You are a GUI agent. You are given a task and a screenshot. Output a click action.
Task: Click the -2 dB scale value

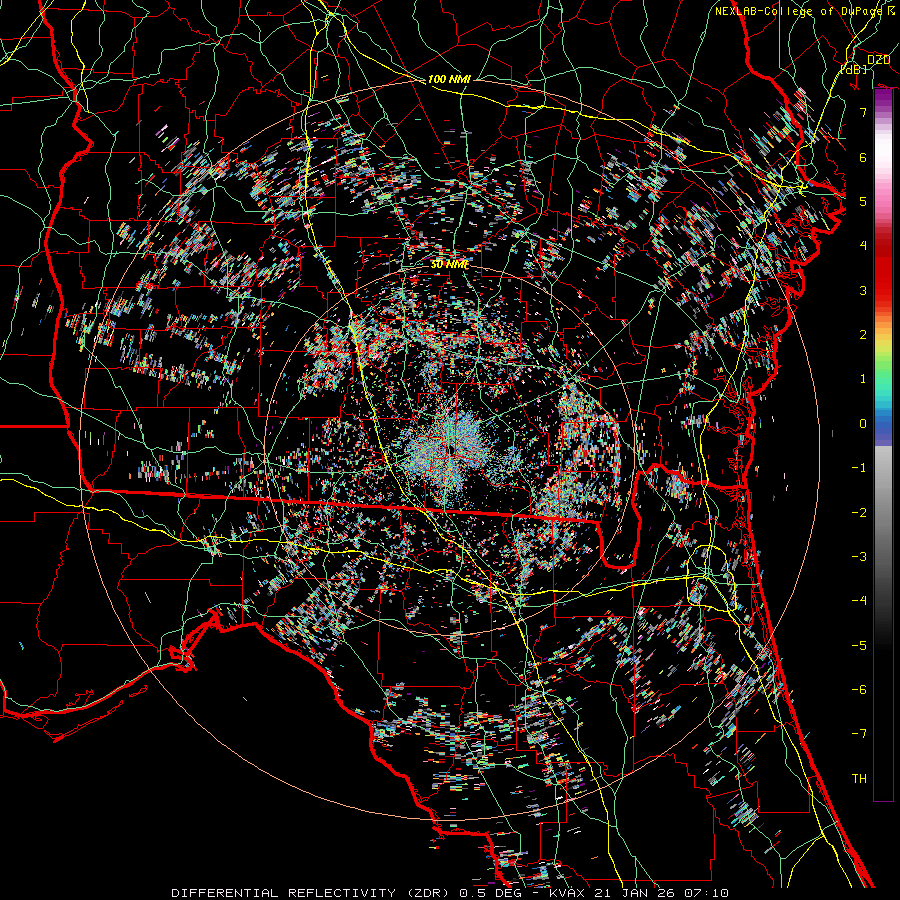[859, 513]
